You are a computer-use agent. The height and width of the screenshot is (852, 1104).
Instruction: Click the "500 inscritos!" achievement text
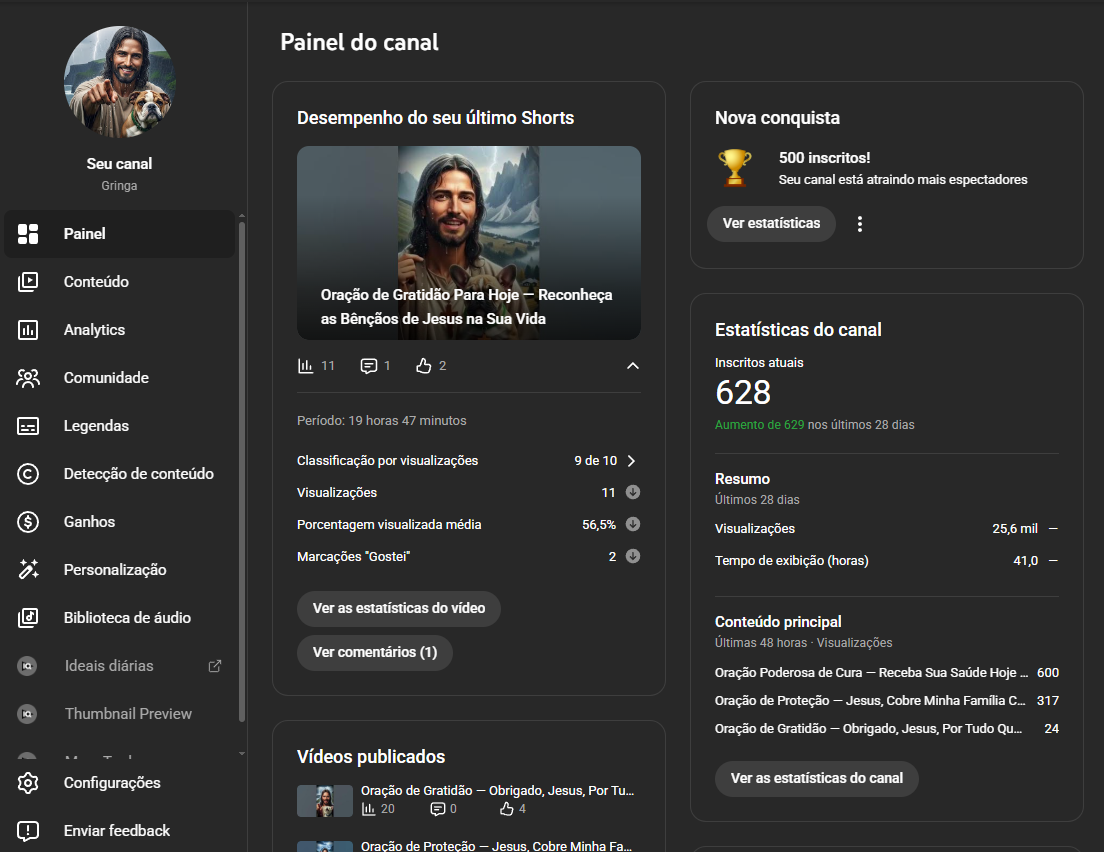824,158
